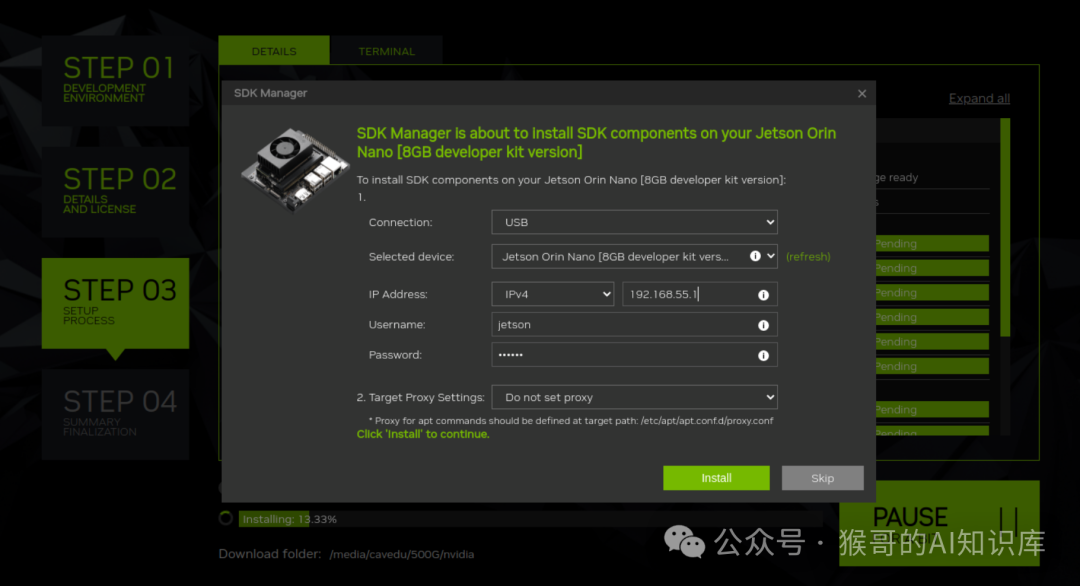Click the info icon in IP address field
1080x586 pixels.
click(x=763, y=295)
